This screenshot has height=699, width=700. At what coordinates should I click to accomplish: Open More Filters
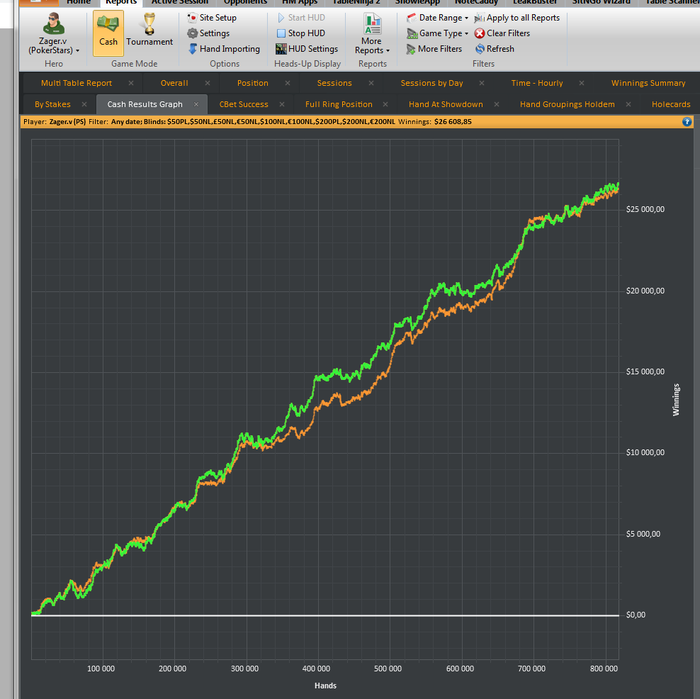(x=434, y=49)
